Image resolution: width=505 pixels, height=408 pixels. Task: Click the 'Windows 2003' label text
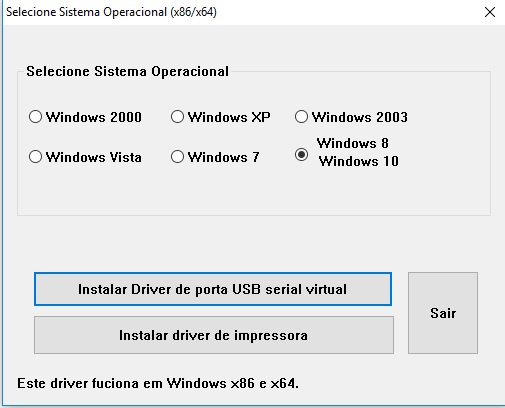pos(360,117)
